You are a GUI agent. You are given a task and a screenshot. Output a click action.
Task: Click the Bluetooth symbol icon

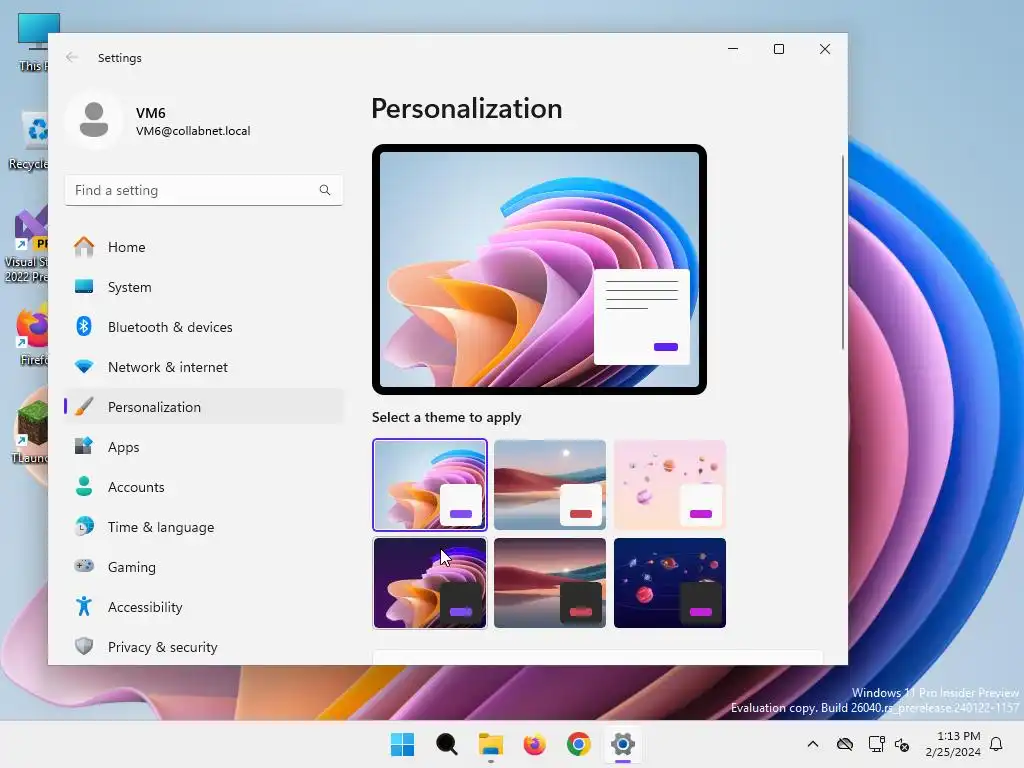click(x=84, y=326)
